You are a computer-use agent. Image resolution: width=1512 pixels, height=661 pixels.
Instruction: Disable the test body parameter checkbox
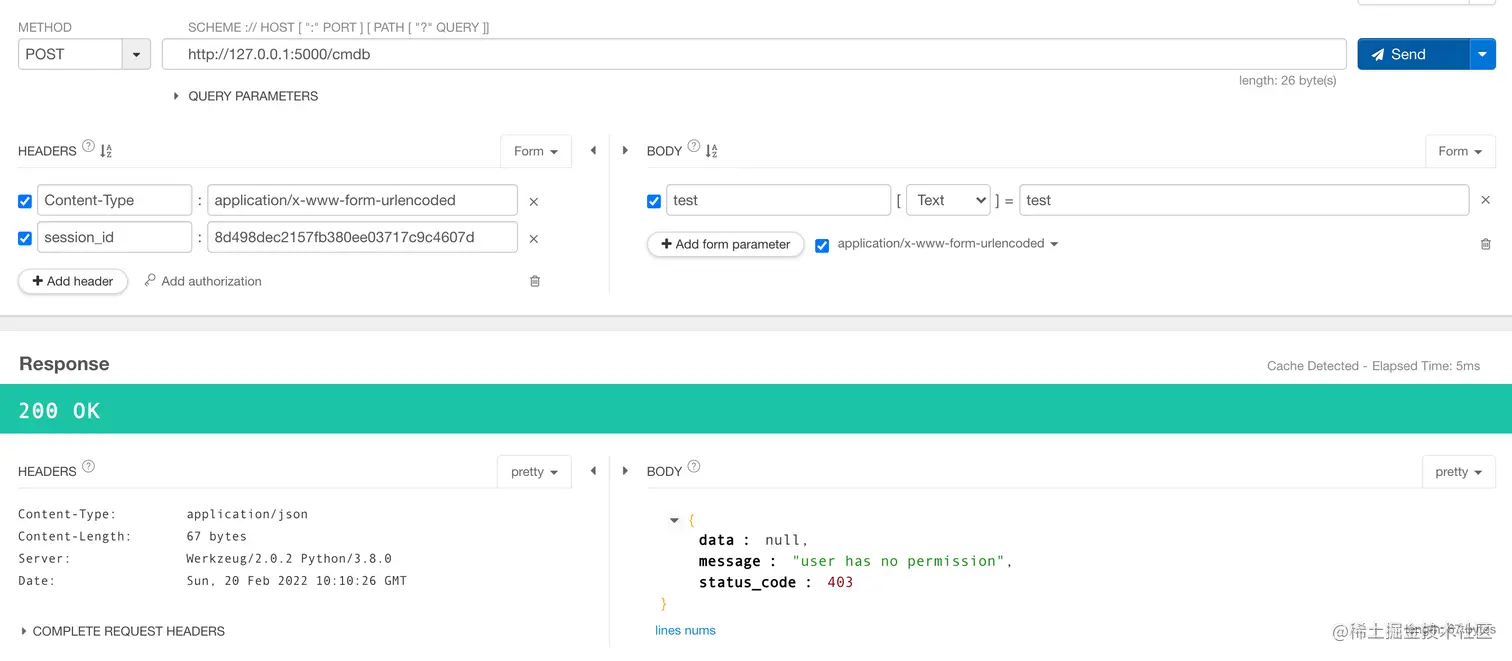654,201
